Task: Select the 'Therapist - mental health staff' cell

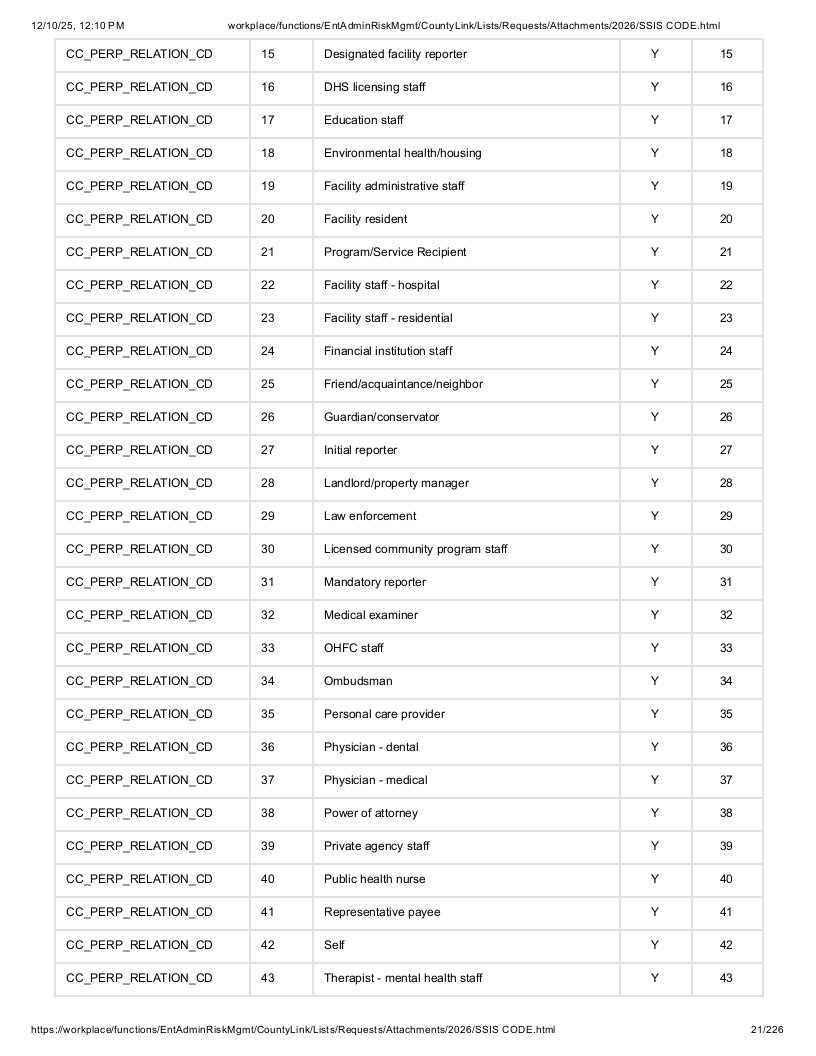Action: (x=466, y=978)
